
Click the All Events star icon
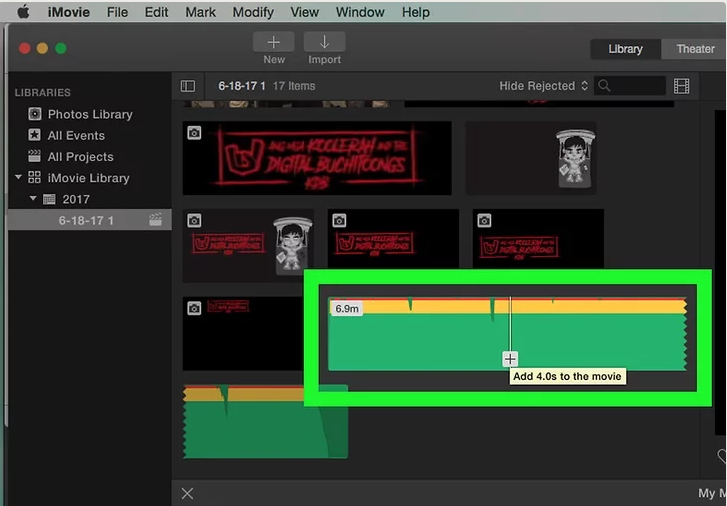tap(34, 135)
